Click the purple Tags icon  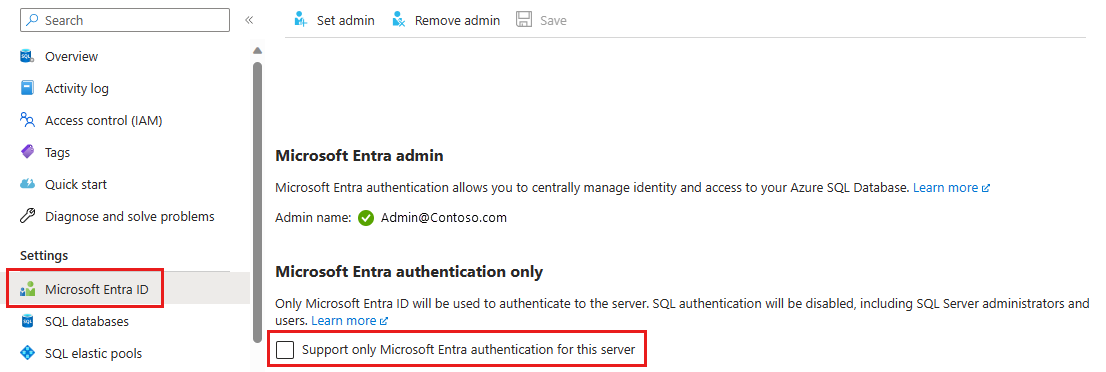tap(27, 152)
